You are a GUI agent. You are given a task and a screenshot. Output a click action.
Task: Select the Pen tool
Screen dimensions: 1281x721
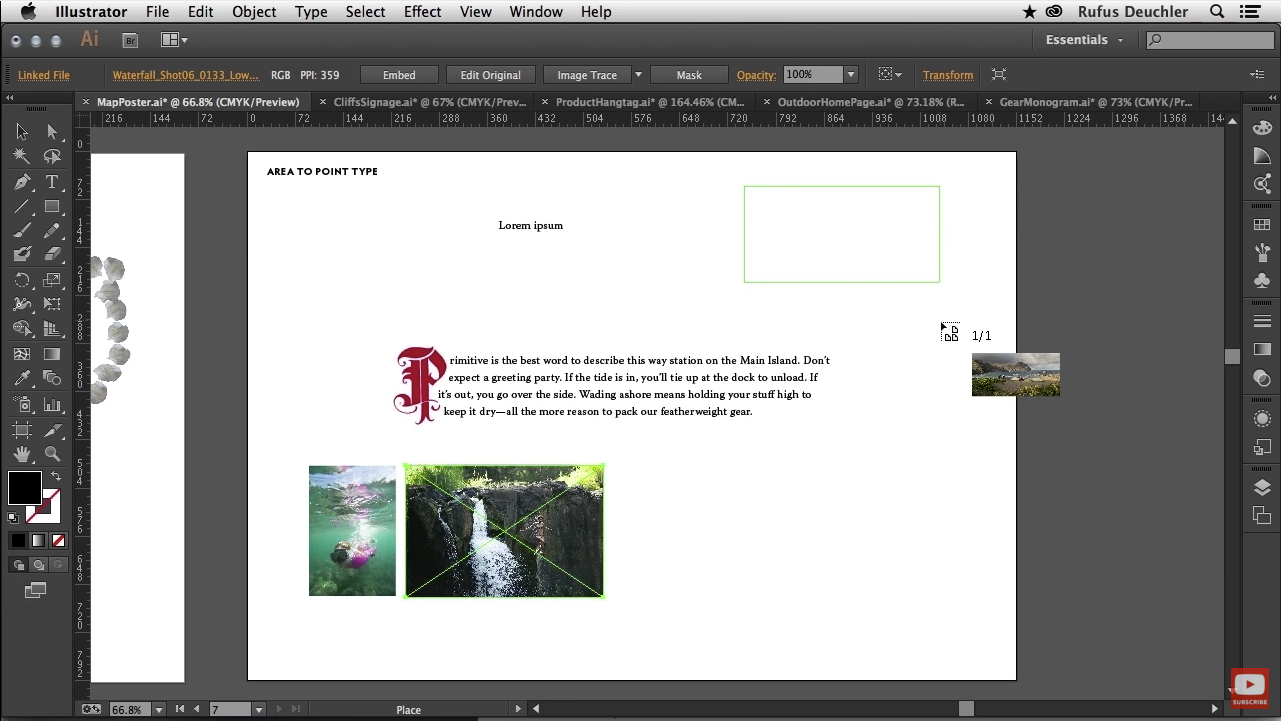click(22, 182)
